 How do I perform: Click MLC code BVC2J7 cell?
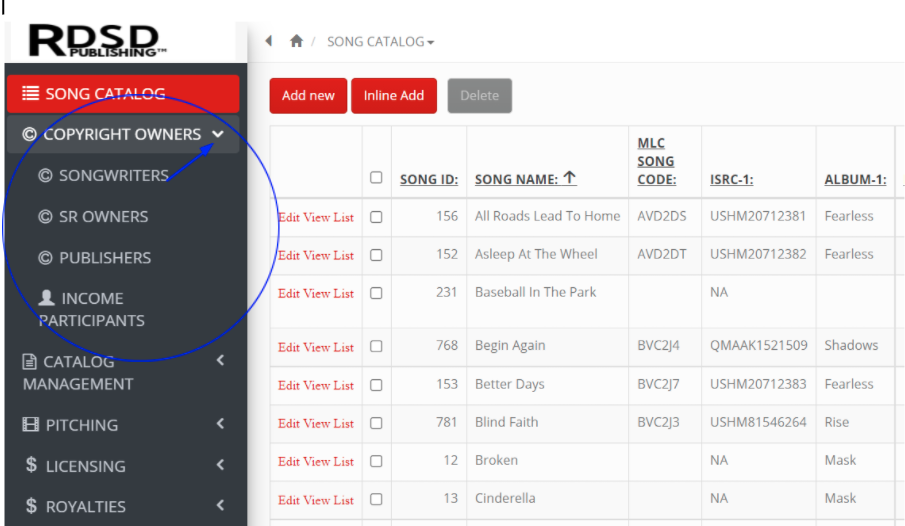658,385
